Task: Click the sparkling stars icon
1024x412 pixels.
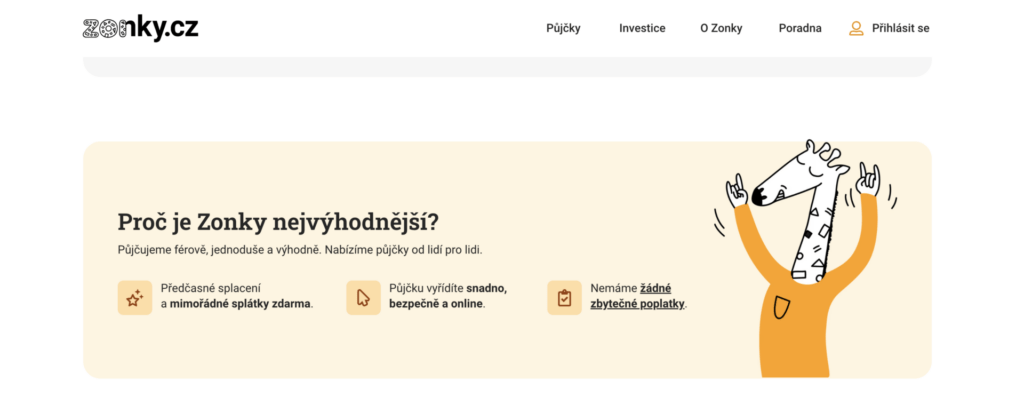Action: 135,298
